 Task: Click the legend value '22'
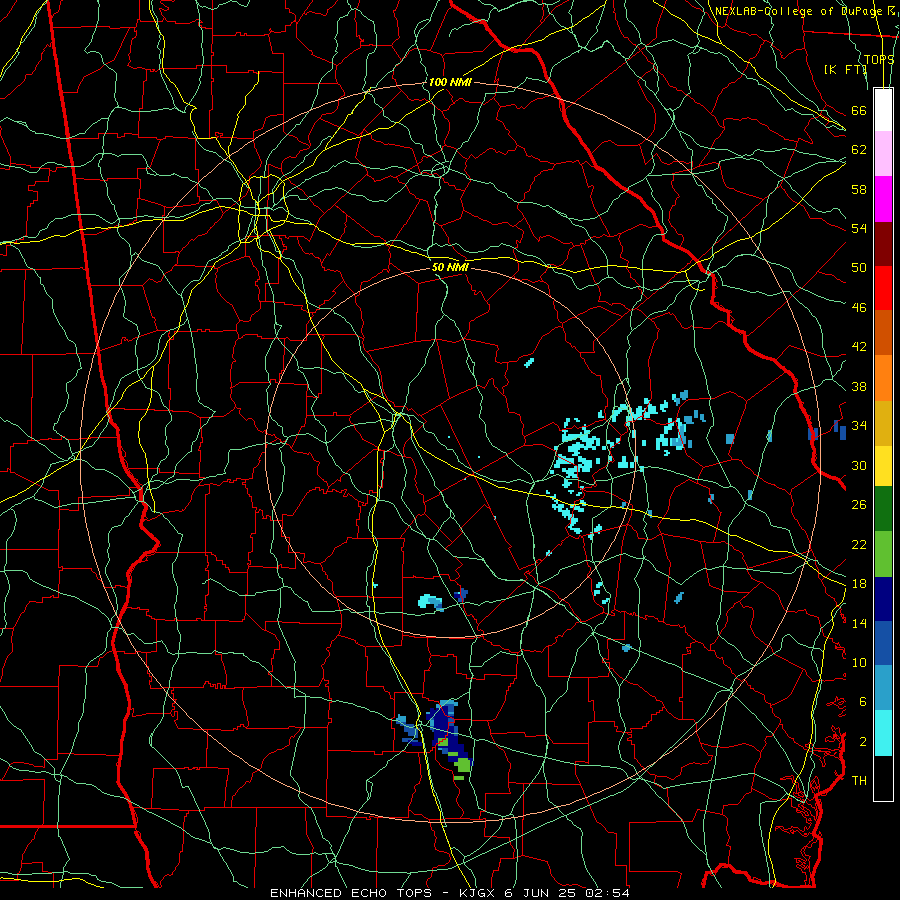point(859,544)
